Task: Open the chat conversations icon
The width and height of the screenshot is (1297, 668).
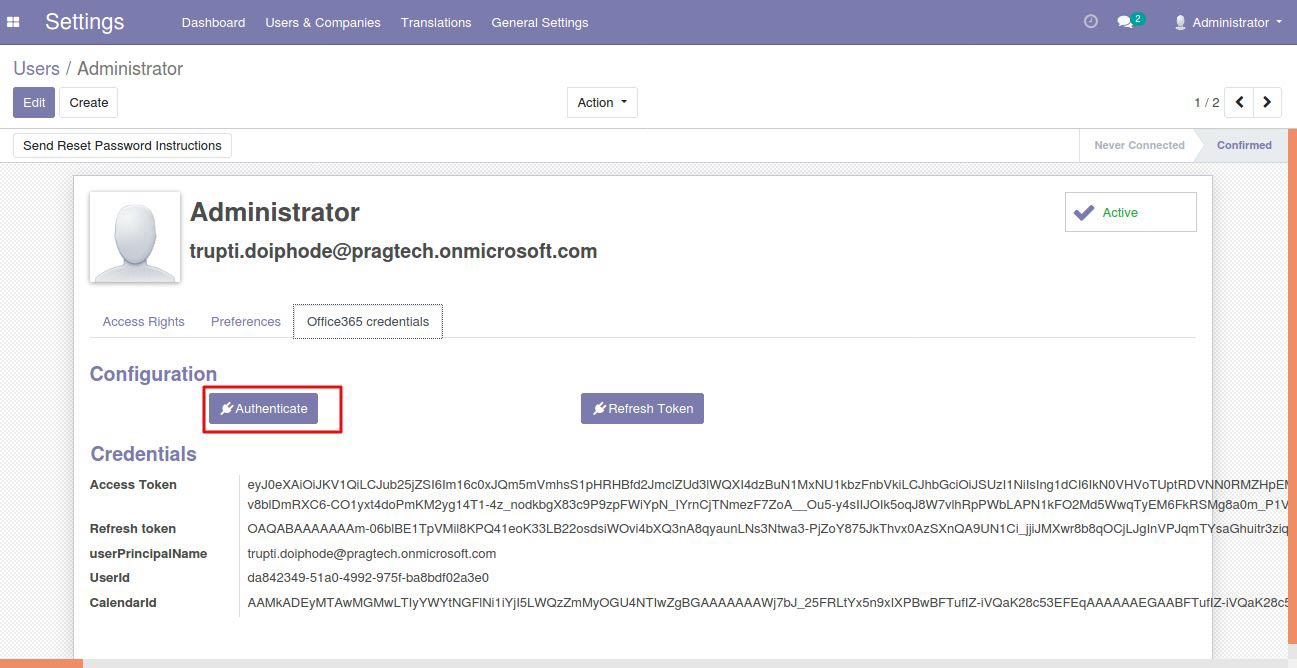Action: coord(1127,22)
